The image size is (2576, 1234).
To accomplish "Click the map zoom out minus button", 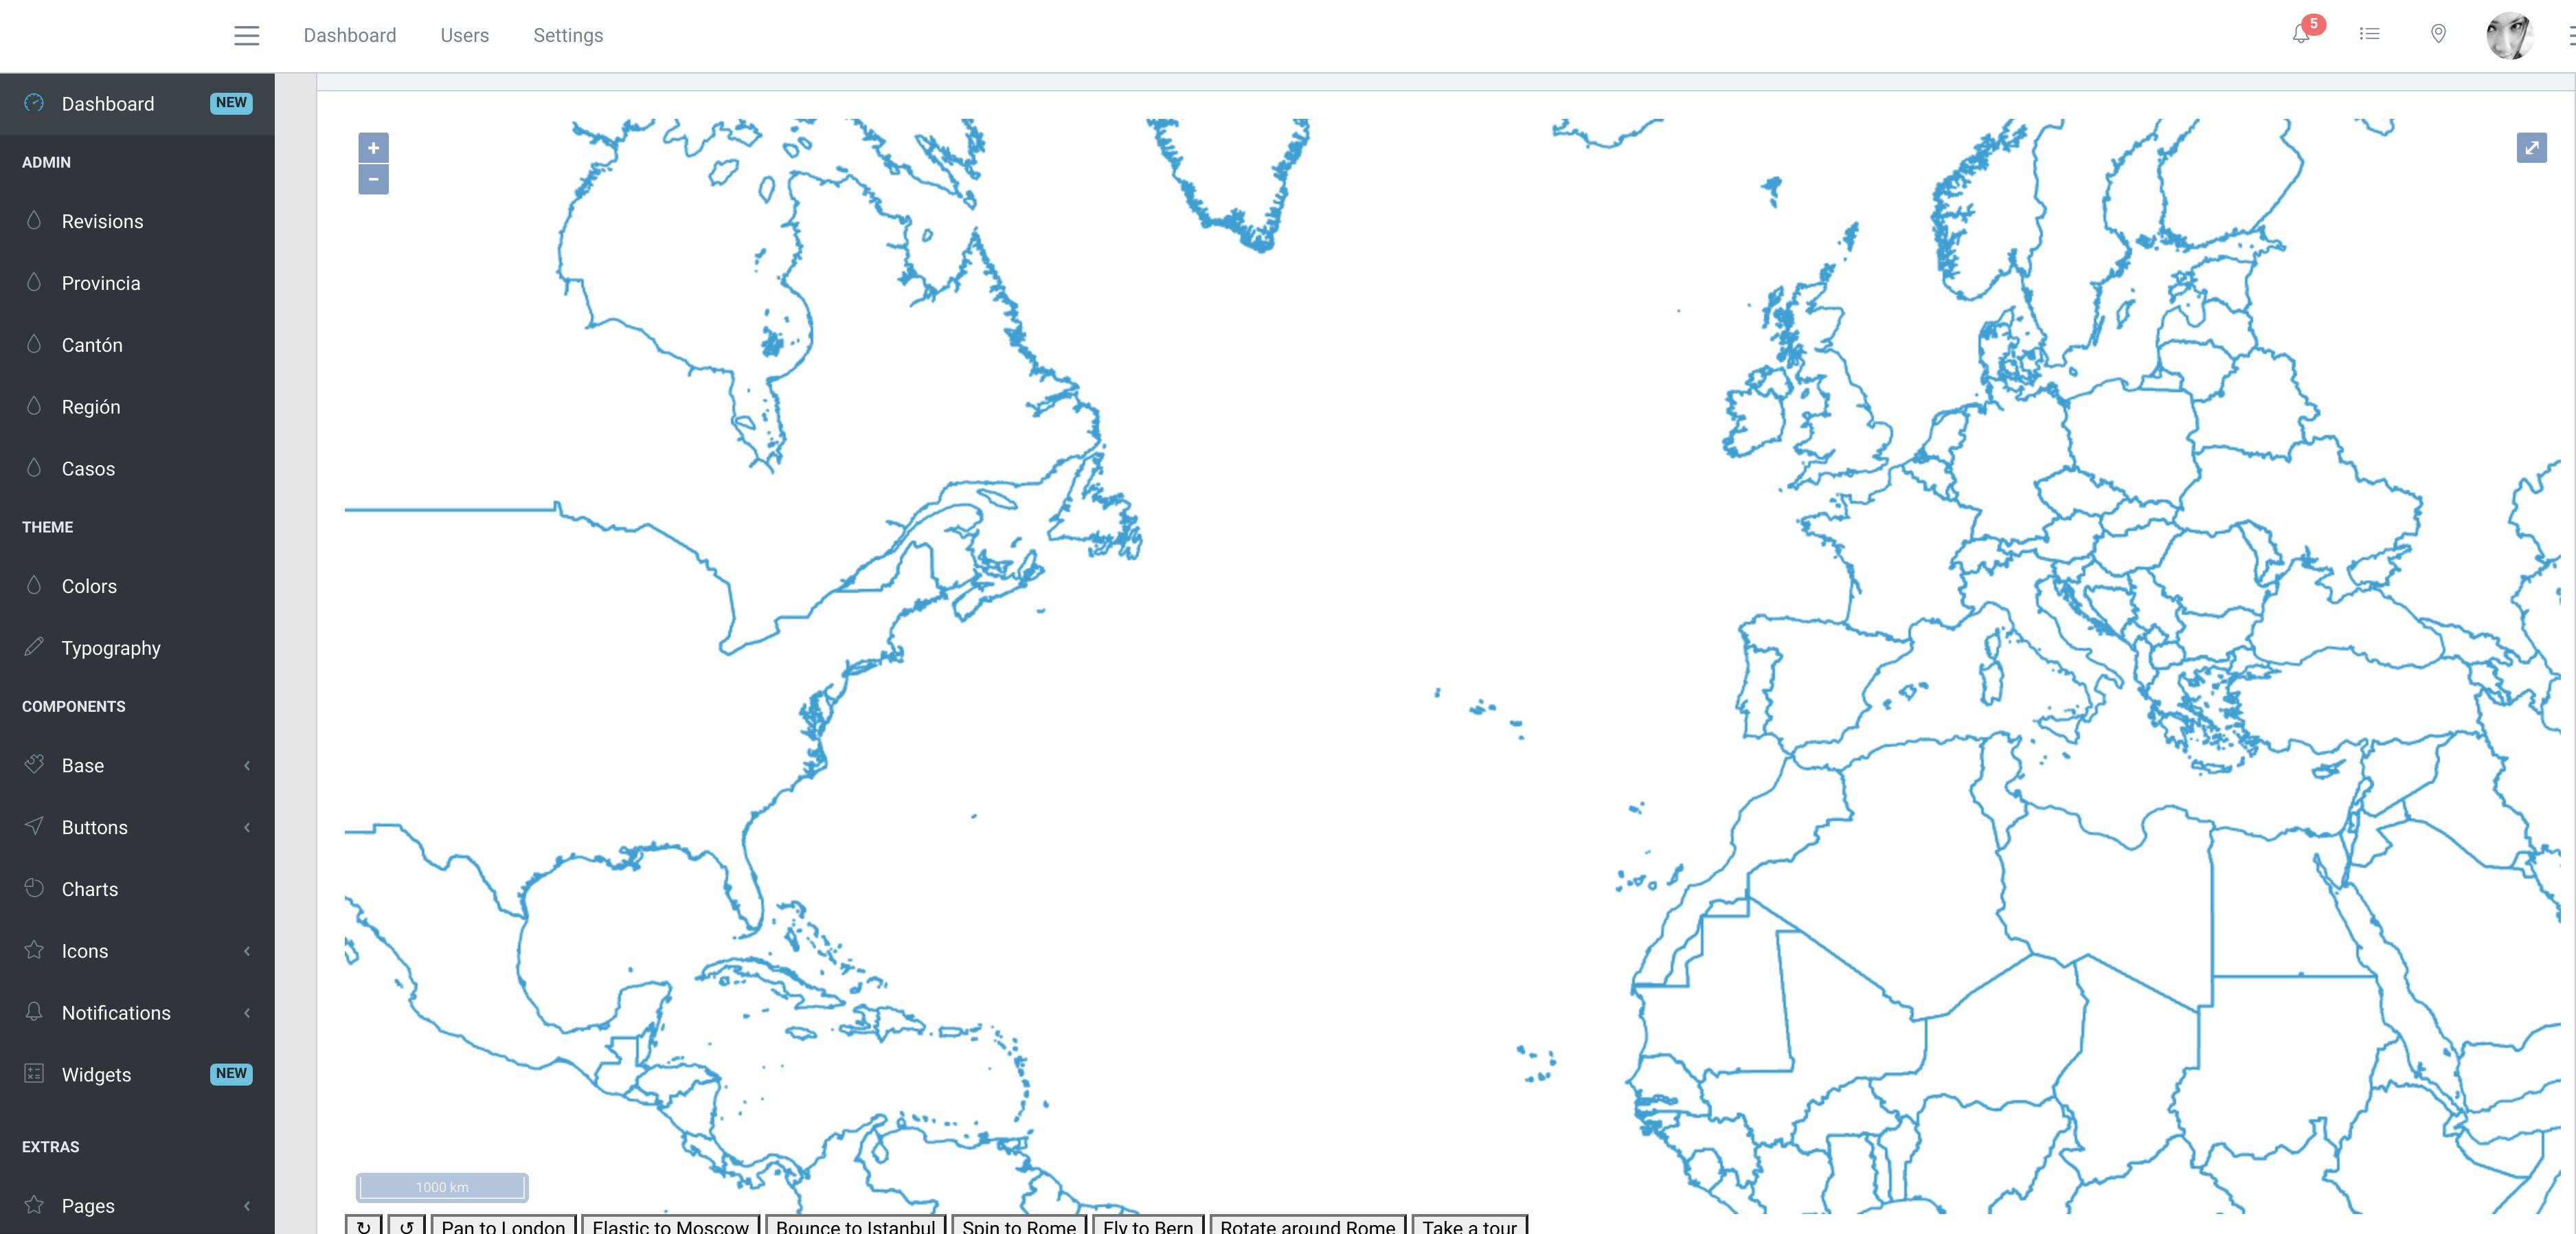I will click(x=373, y=180).
